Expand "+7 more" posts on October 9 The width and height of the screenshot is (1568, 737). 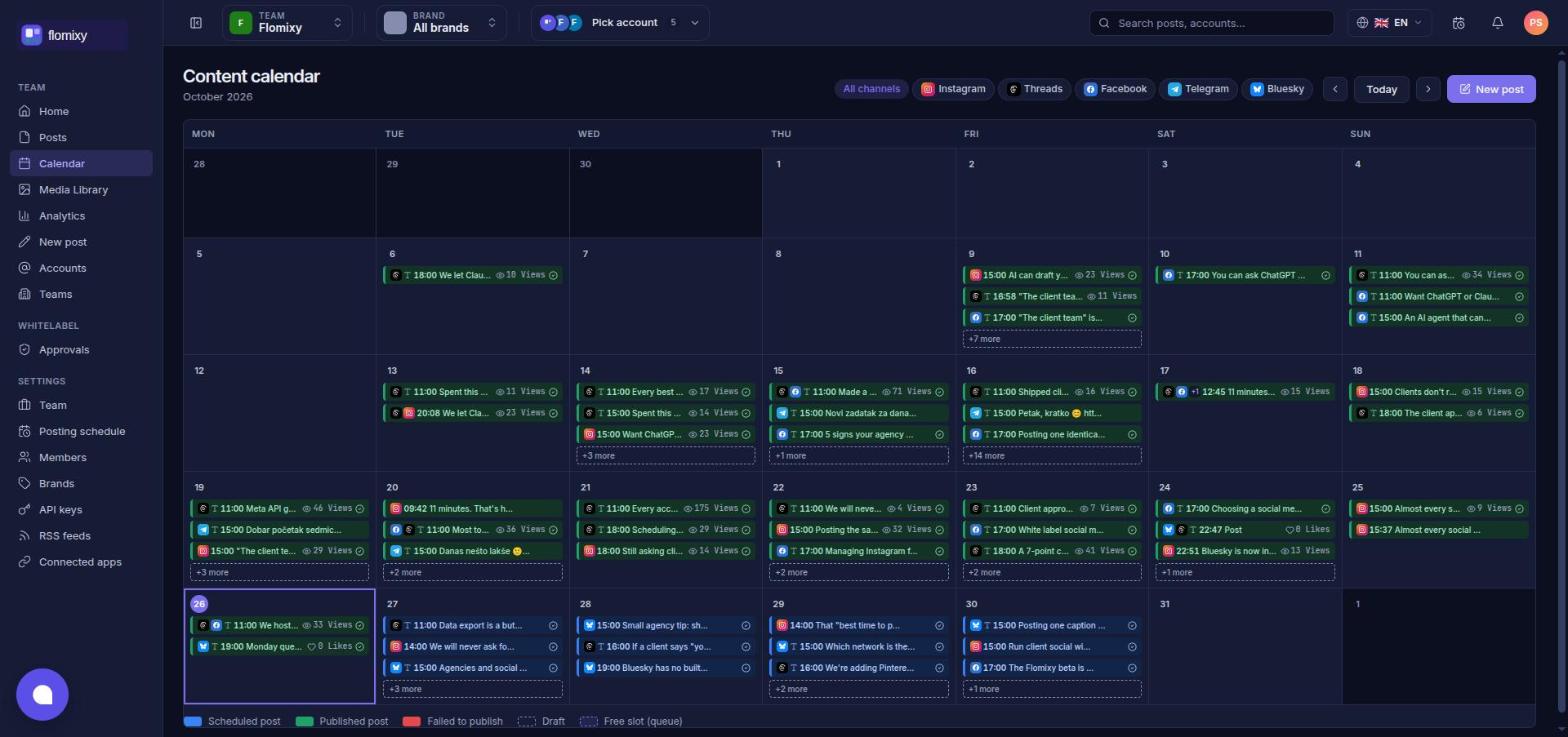tap(1051, 339)
